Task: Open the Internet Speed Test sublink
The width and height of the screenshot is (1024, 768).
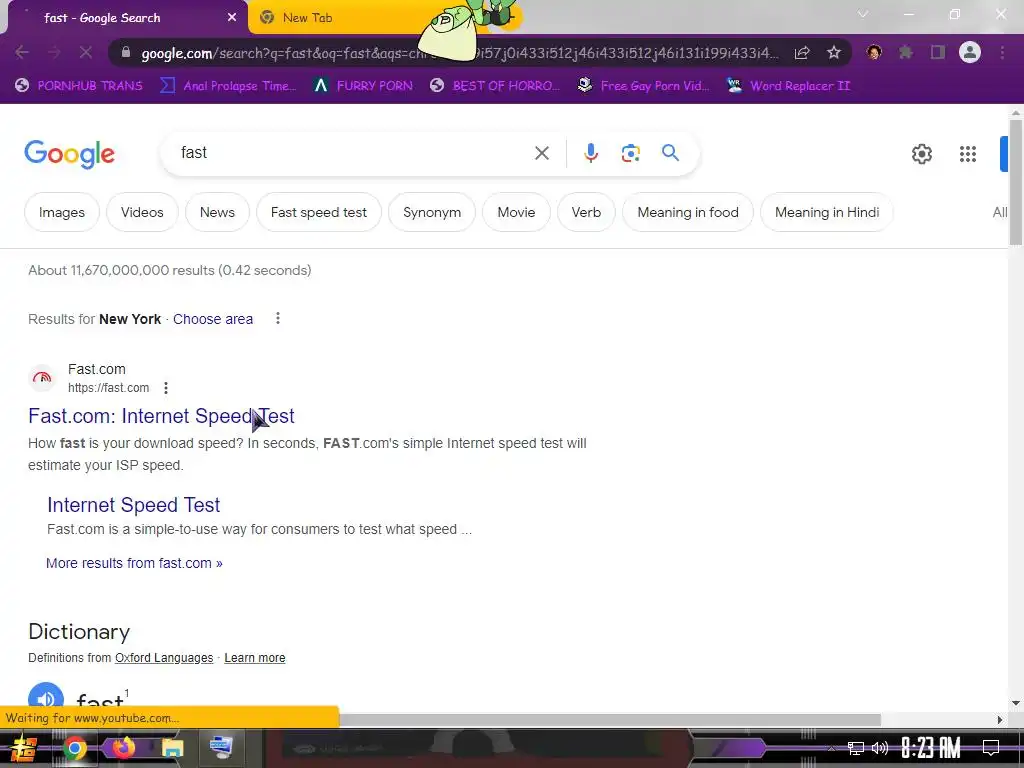Action: click(x=133, y=505)
